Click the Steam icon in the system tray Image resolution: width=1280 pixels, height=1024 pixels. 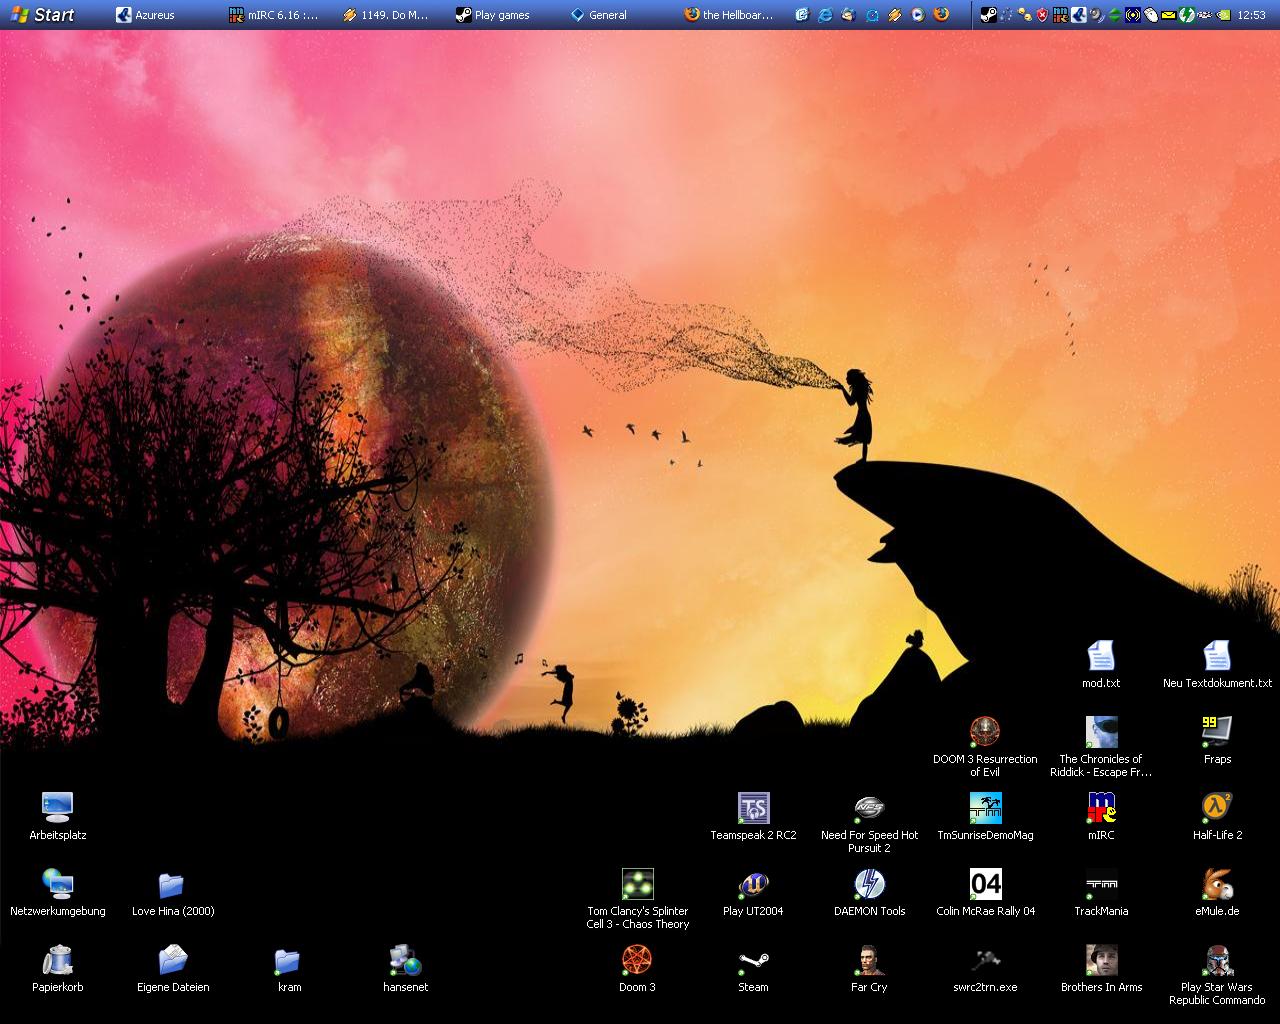(x=988, y=15)
